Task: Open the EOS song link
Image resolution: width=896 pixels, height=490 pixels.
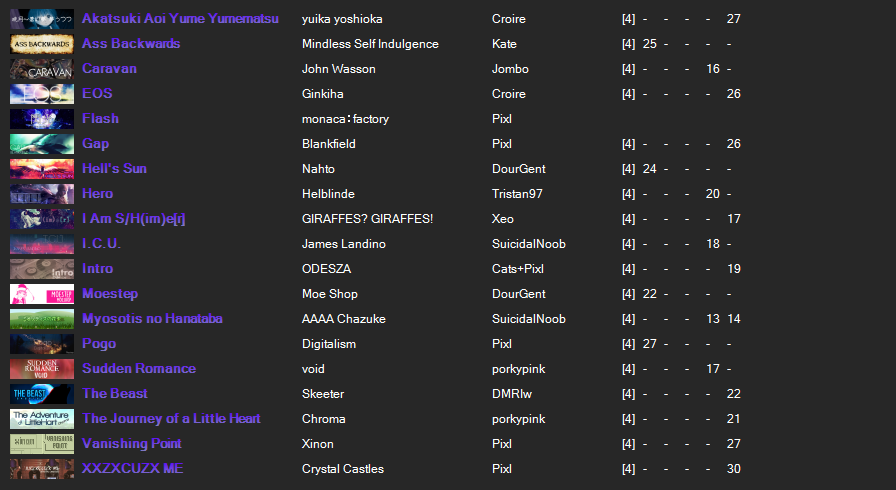Action: (x=97, y=94)
